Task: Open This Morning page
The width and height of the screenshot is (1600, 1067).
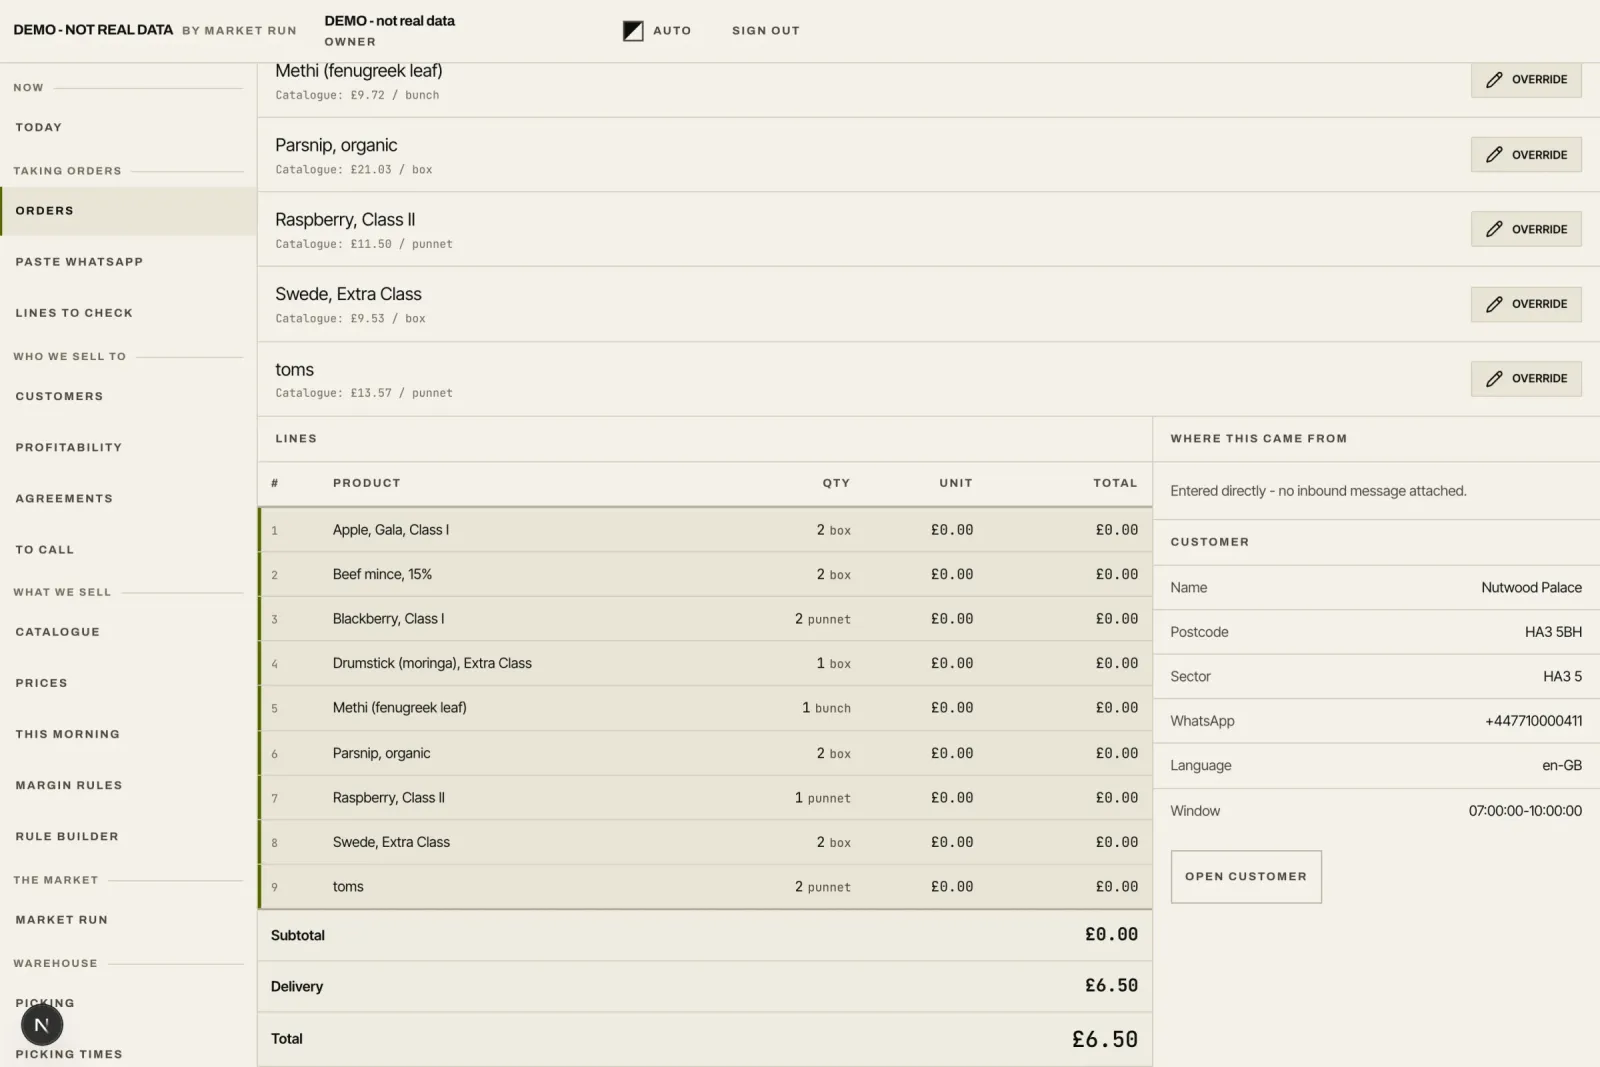Action: coord(128,734)
